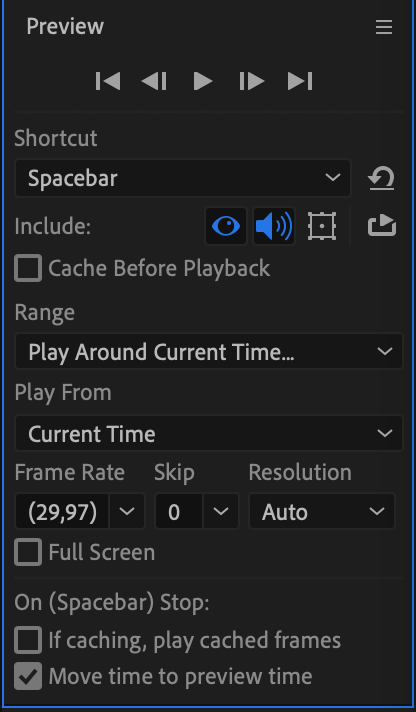
Task: Toggle the overlays and layer controls icon
Action: pyautogui.click(x=322, y=226)
